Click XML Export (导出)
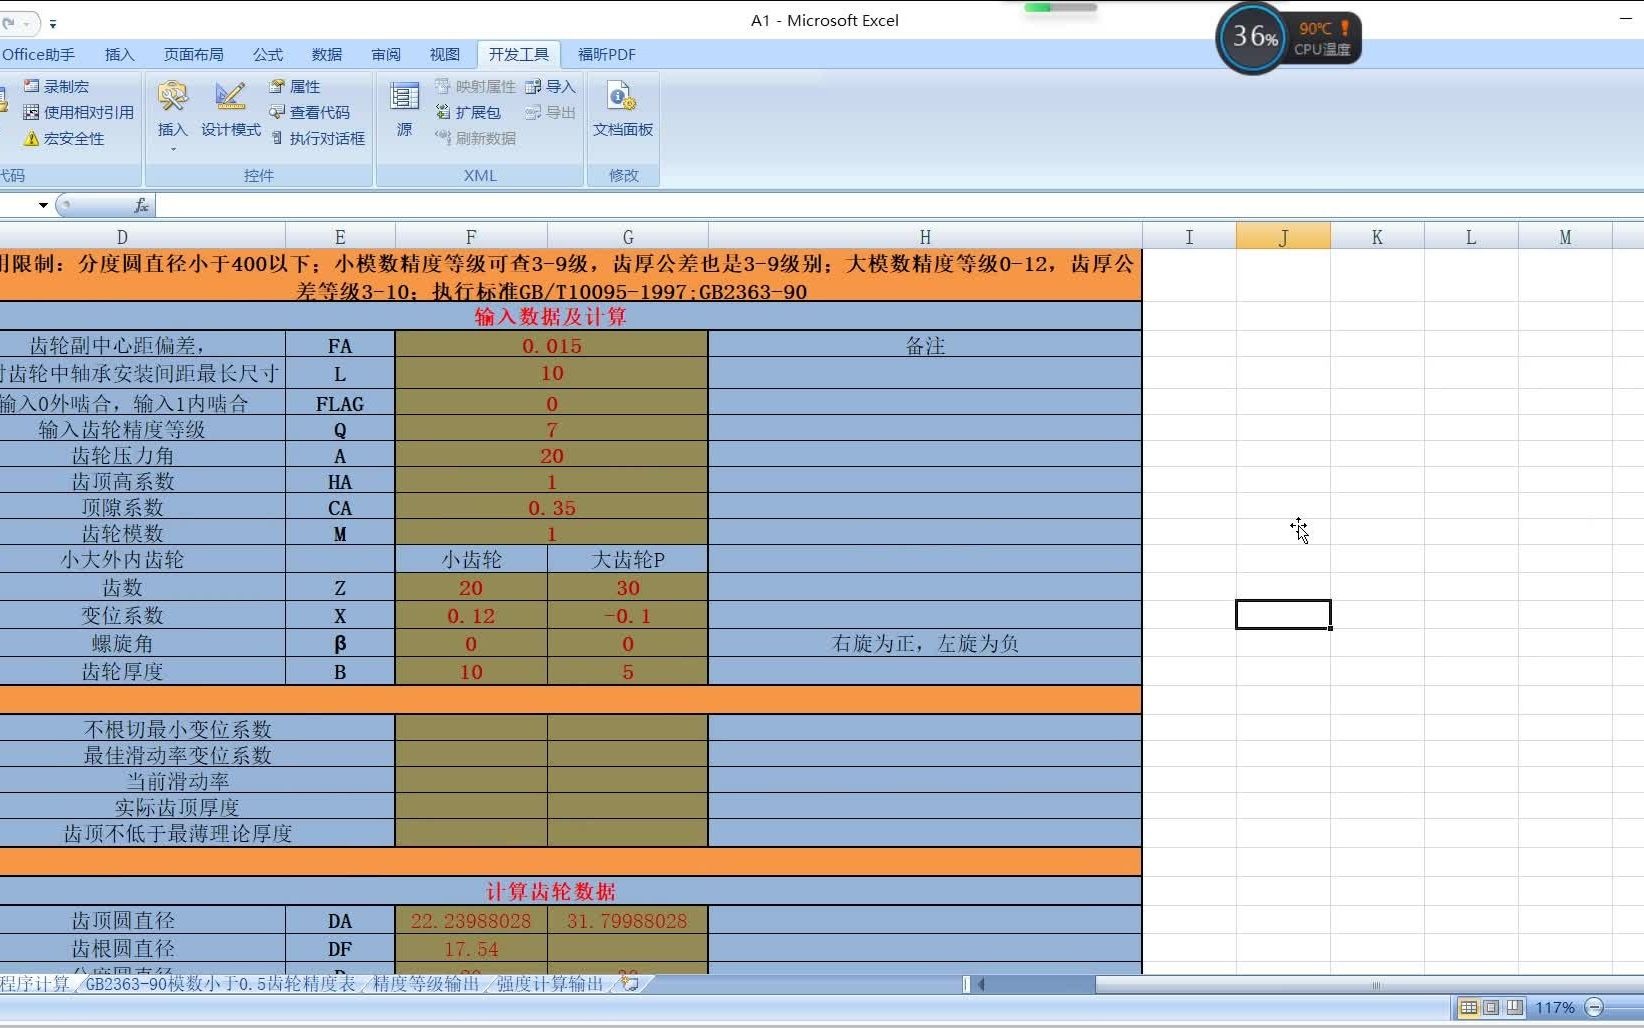Screen dimensions: 1644x1028 point(550,112)
